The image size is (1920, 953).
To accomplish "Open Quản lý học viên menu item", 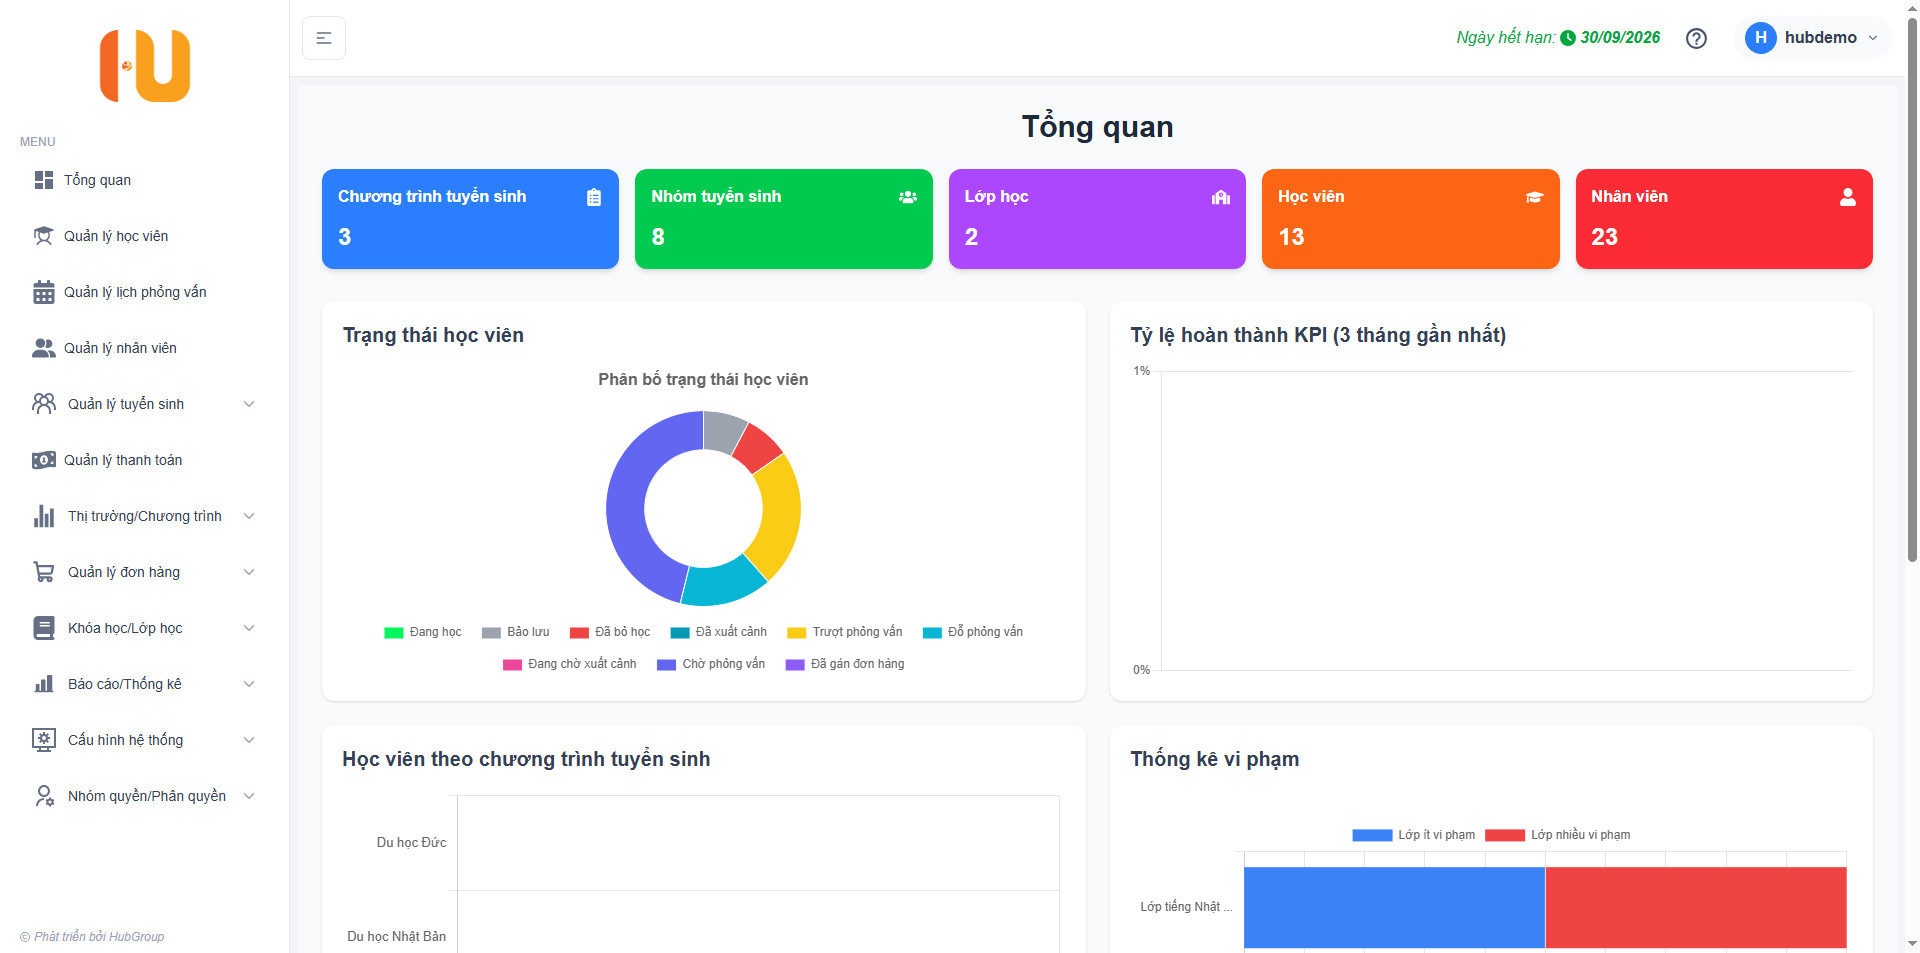I will pyautogui.click(x=116, y=236).
